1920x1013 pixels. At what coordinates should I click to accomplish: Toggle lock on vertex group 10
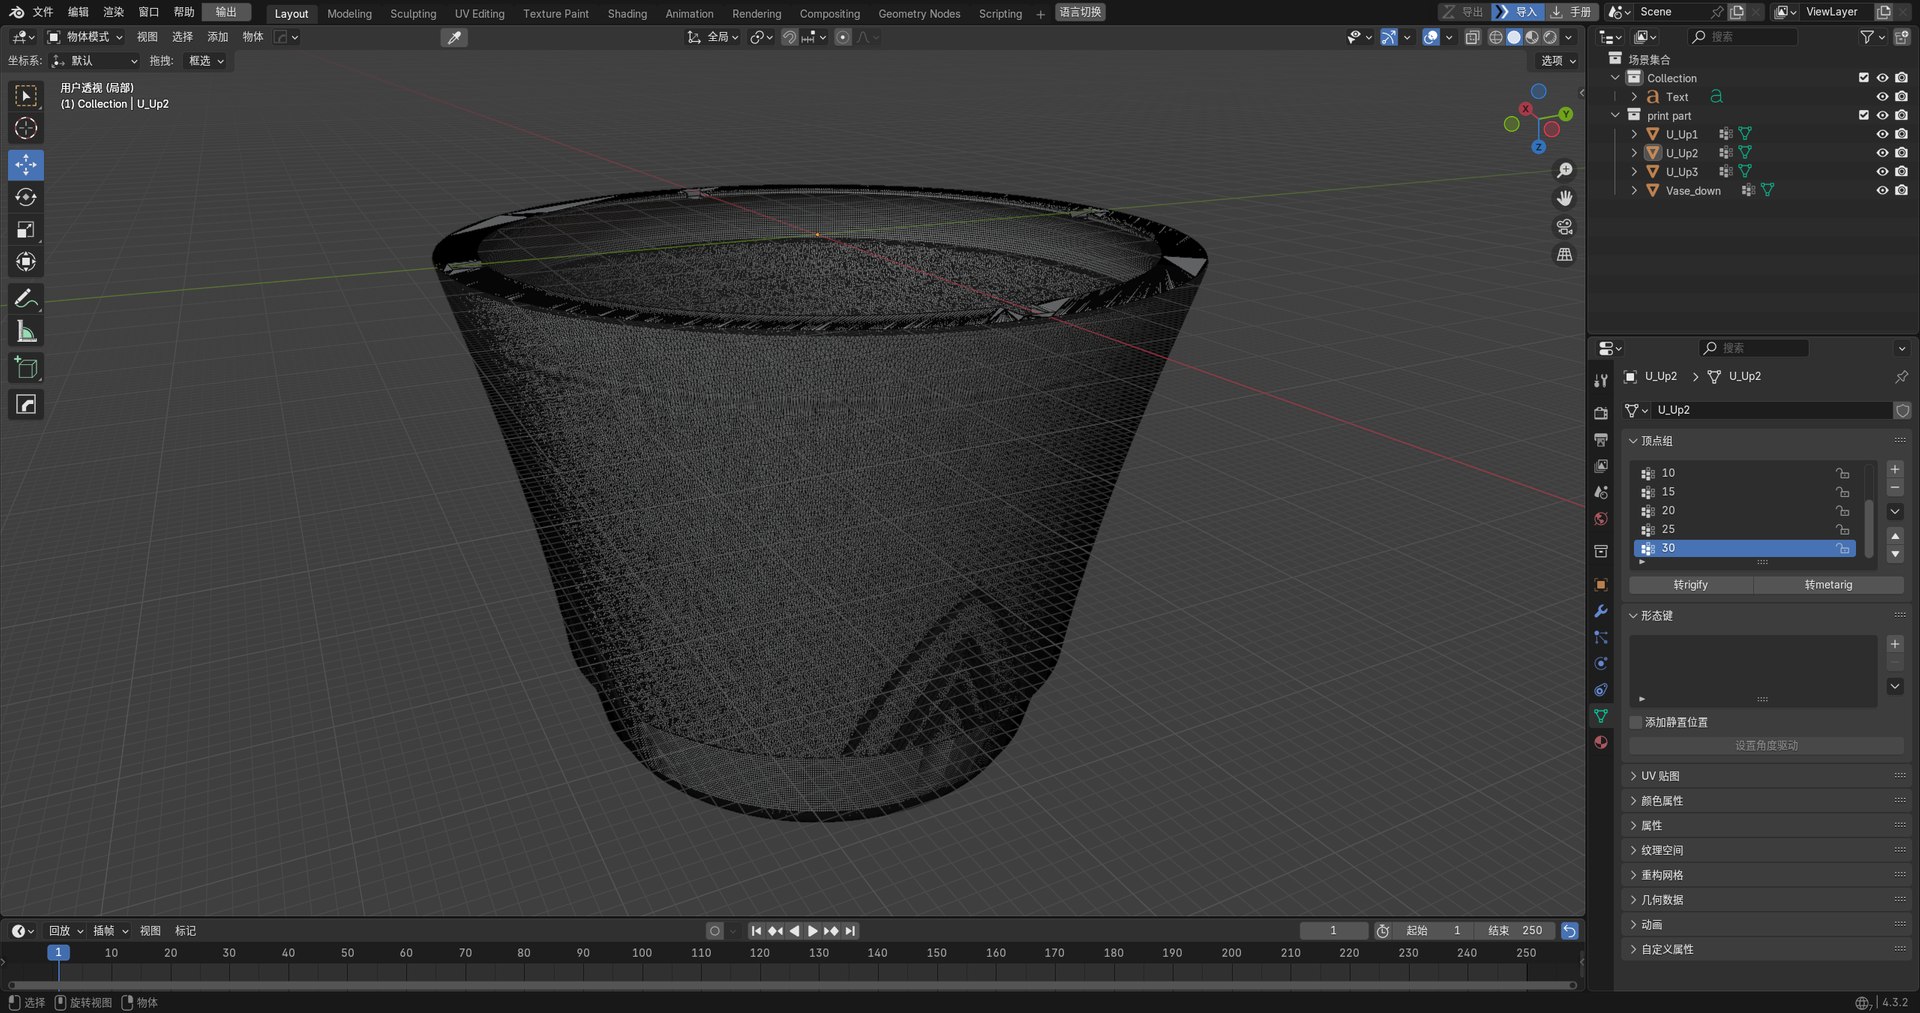pyautogui.click(x=1842, y=473)
